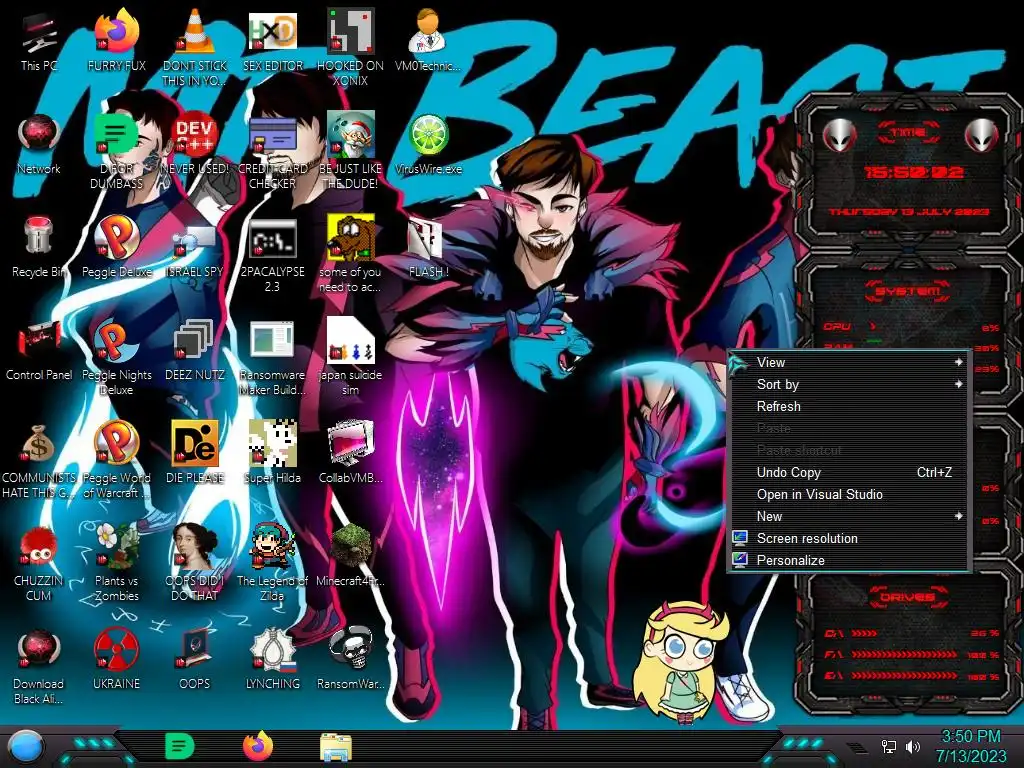The height and width of the screenshot is (768, 1024).
Task: Choose Open in Visual Studio
Action: point(850,494)
